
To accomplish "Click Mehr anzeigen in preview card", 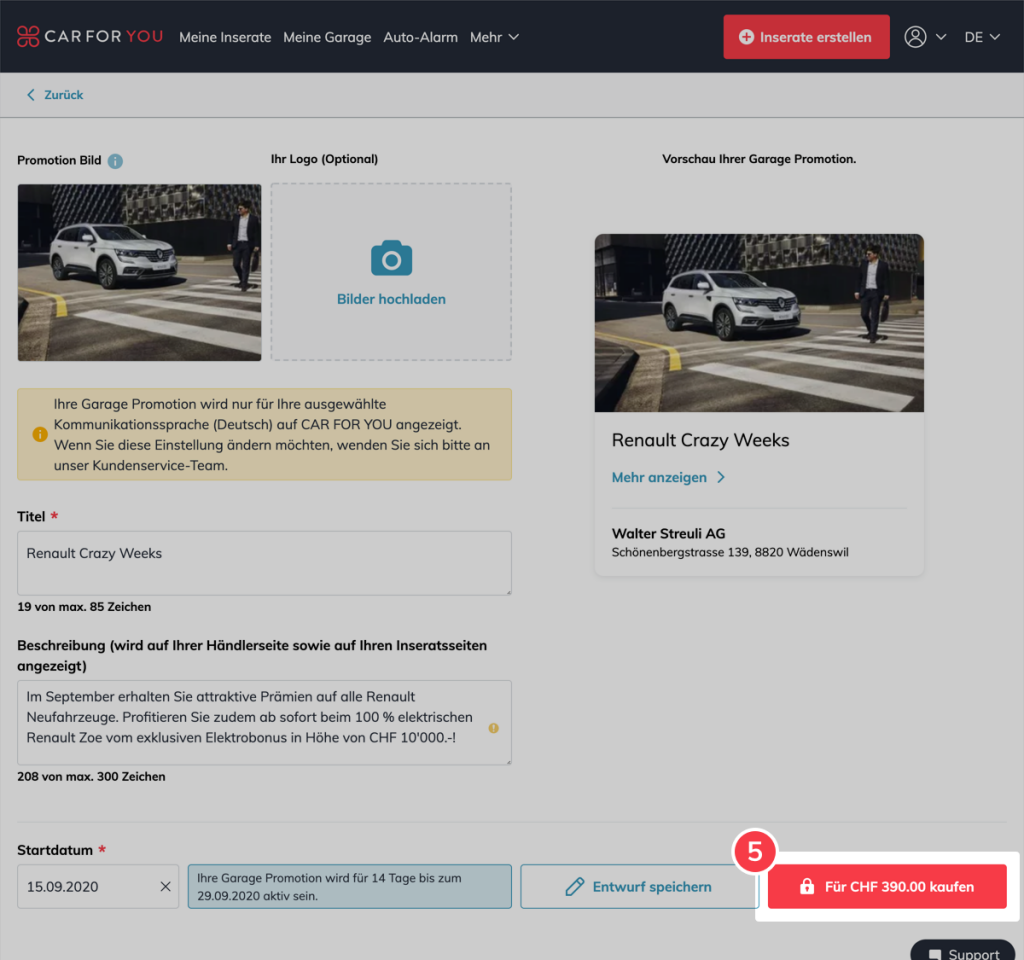I will (659, 477).
